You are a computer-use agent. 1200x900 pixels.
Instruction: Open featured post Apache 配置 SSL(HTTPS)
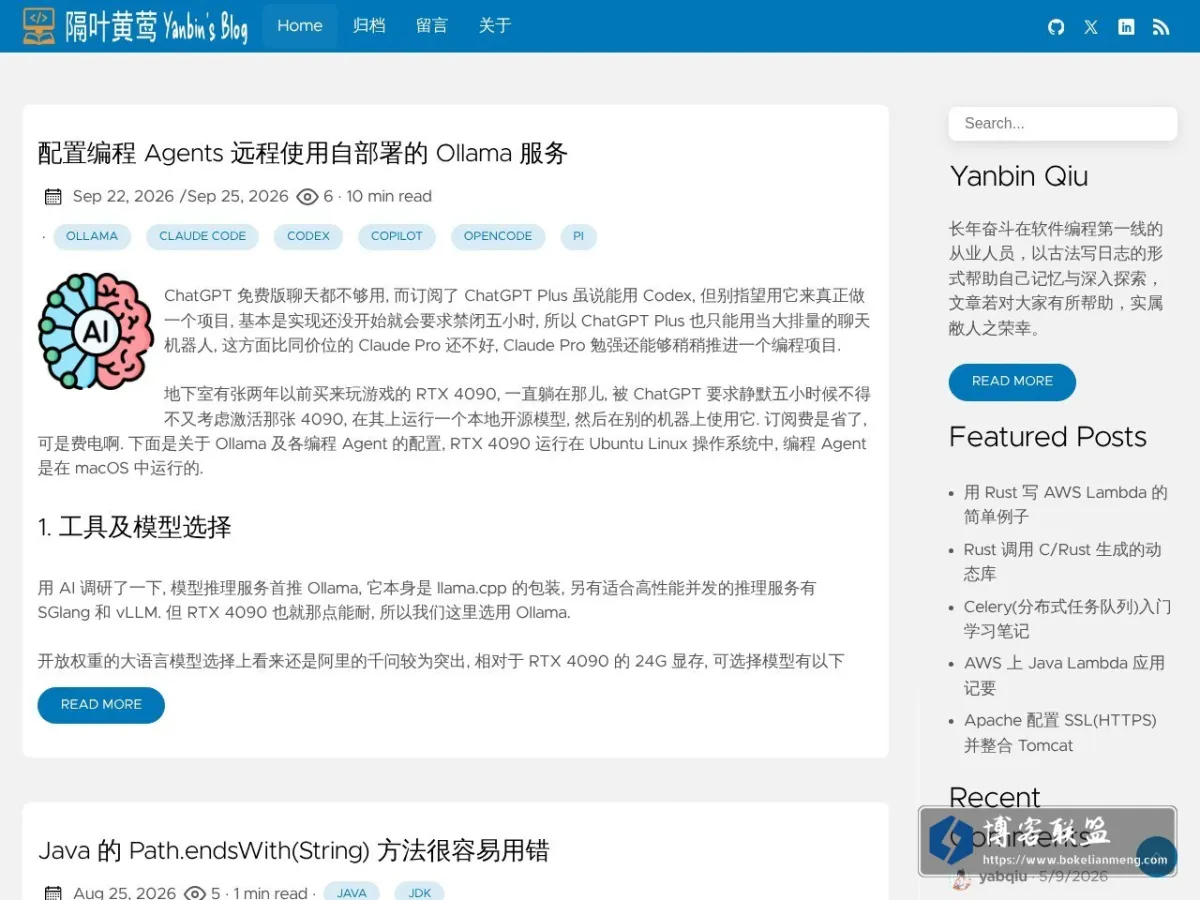(x=1060, y=733)
